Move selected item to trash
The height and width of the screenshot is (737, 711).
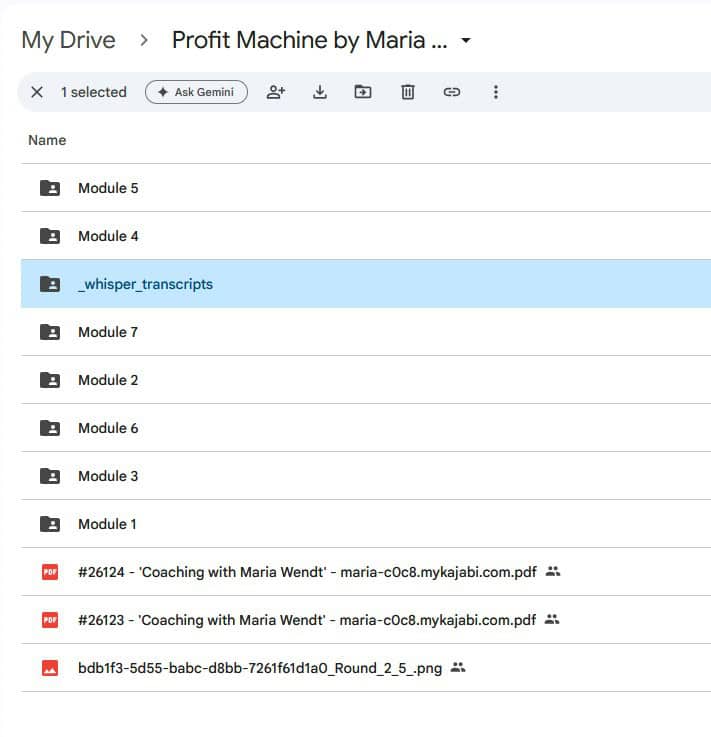point(407,92)
